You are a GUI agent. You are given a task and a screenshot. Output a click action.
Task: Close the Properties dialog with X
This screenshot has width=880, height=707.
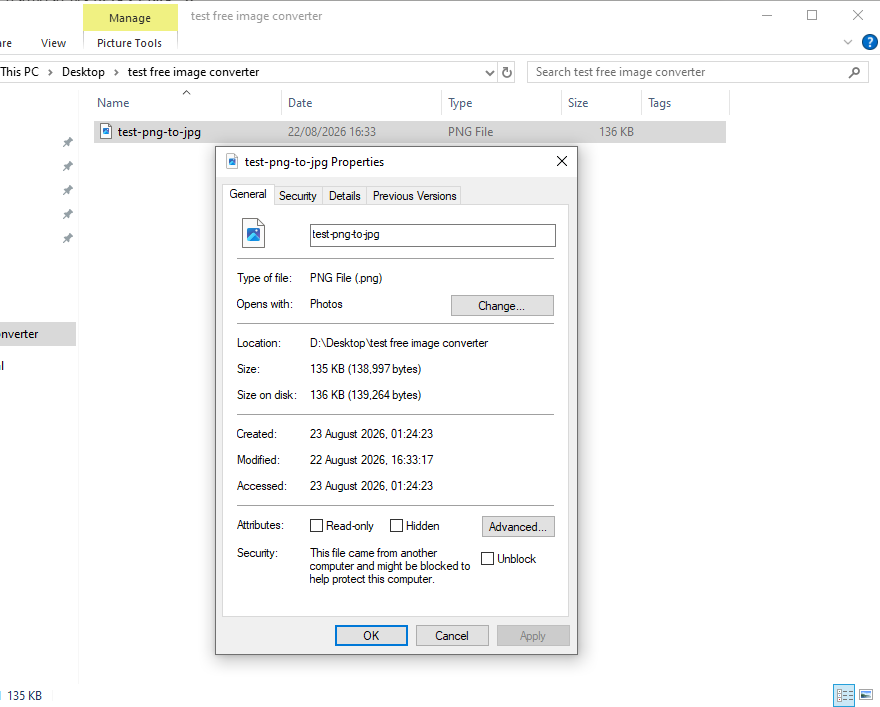tap(562, 161)
